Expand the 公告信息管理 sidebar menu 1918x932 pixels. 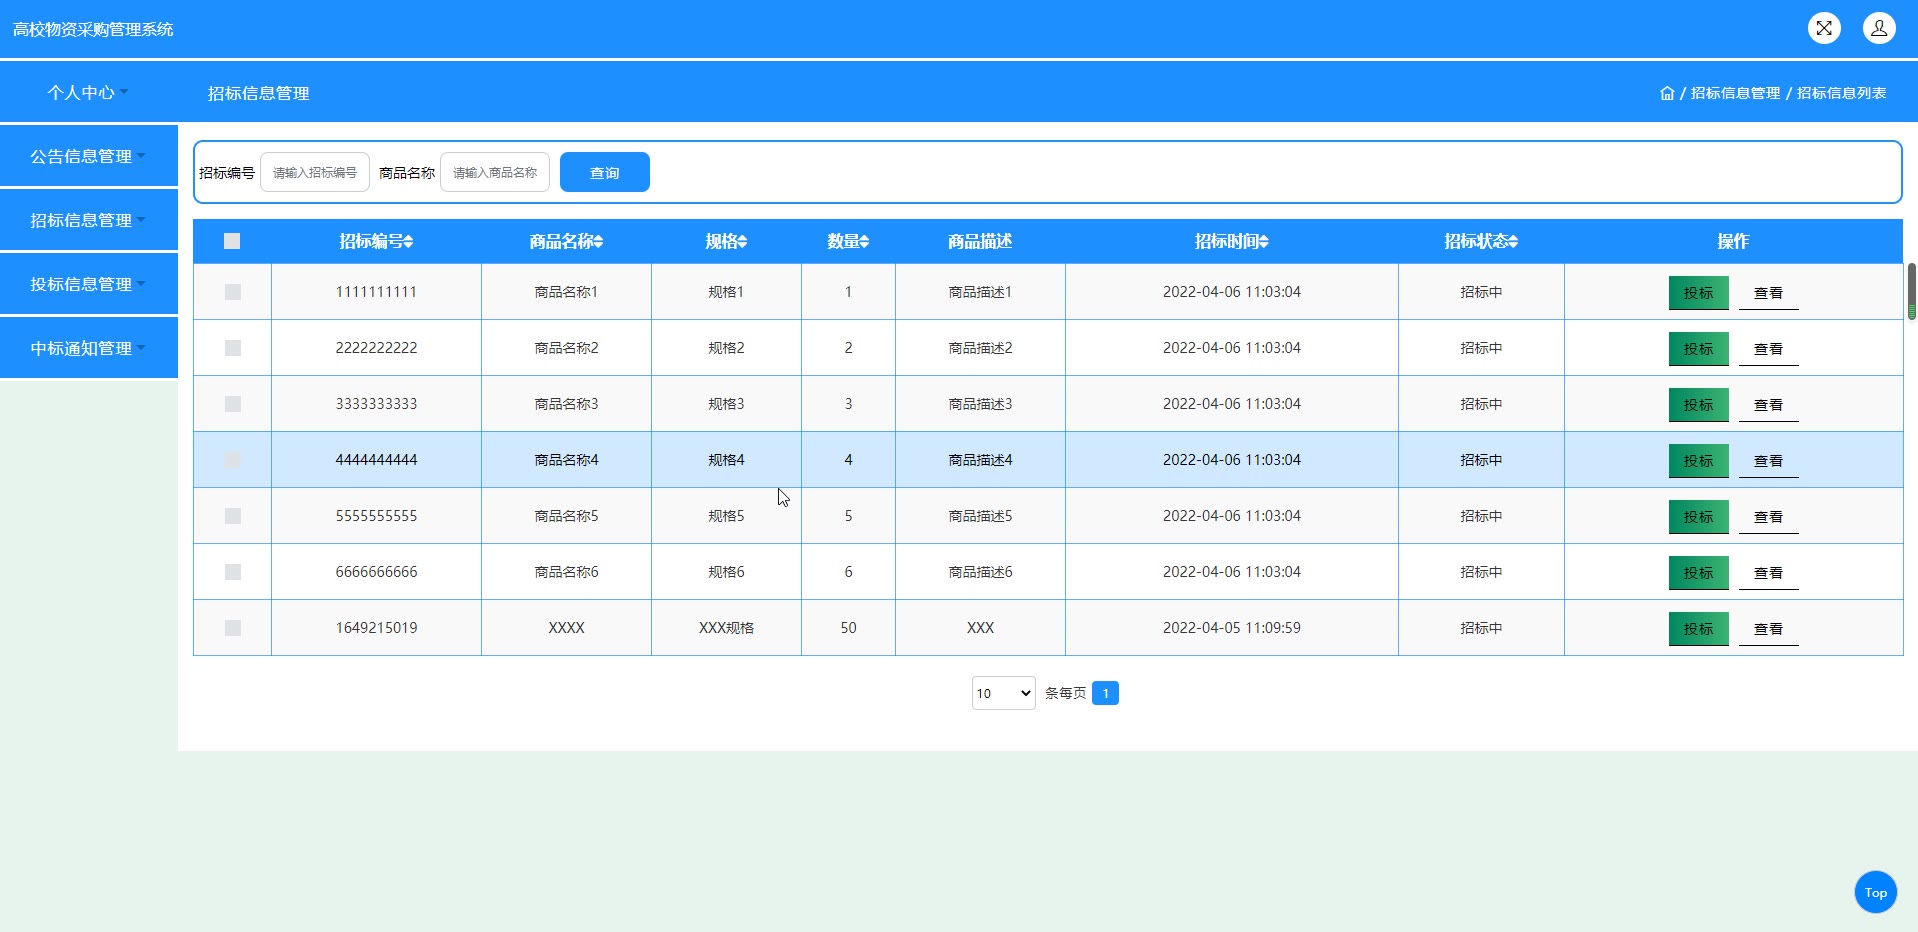tap(88, 156)
